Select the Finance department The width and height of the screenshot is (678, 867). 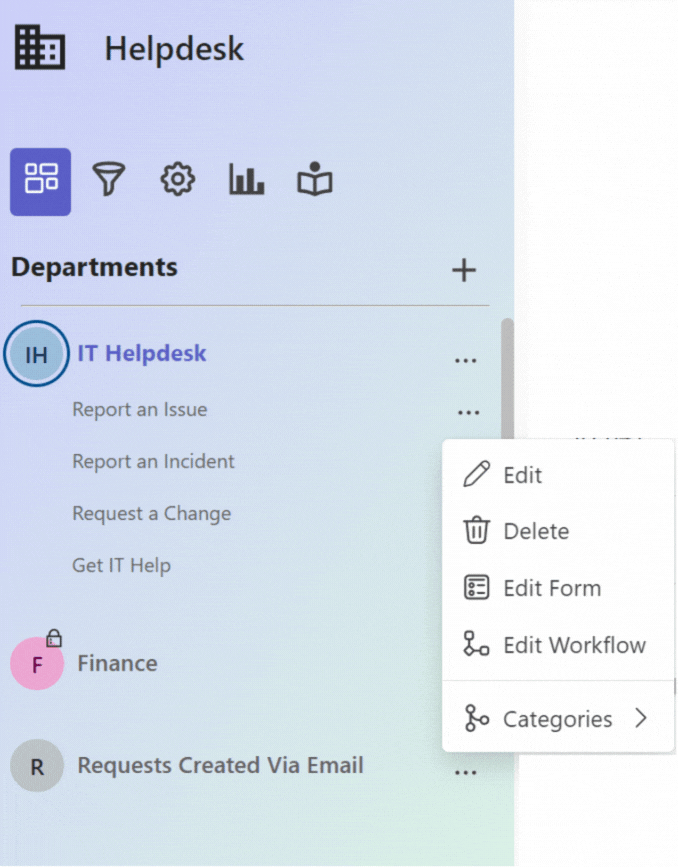(x=117, y=663)
